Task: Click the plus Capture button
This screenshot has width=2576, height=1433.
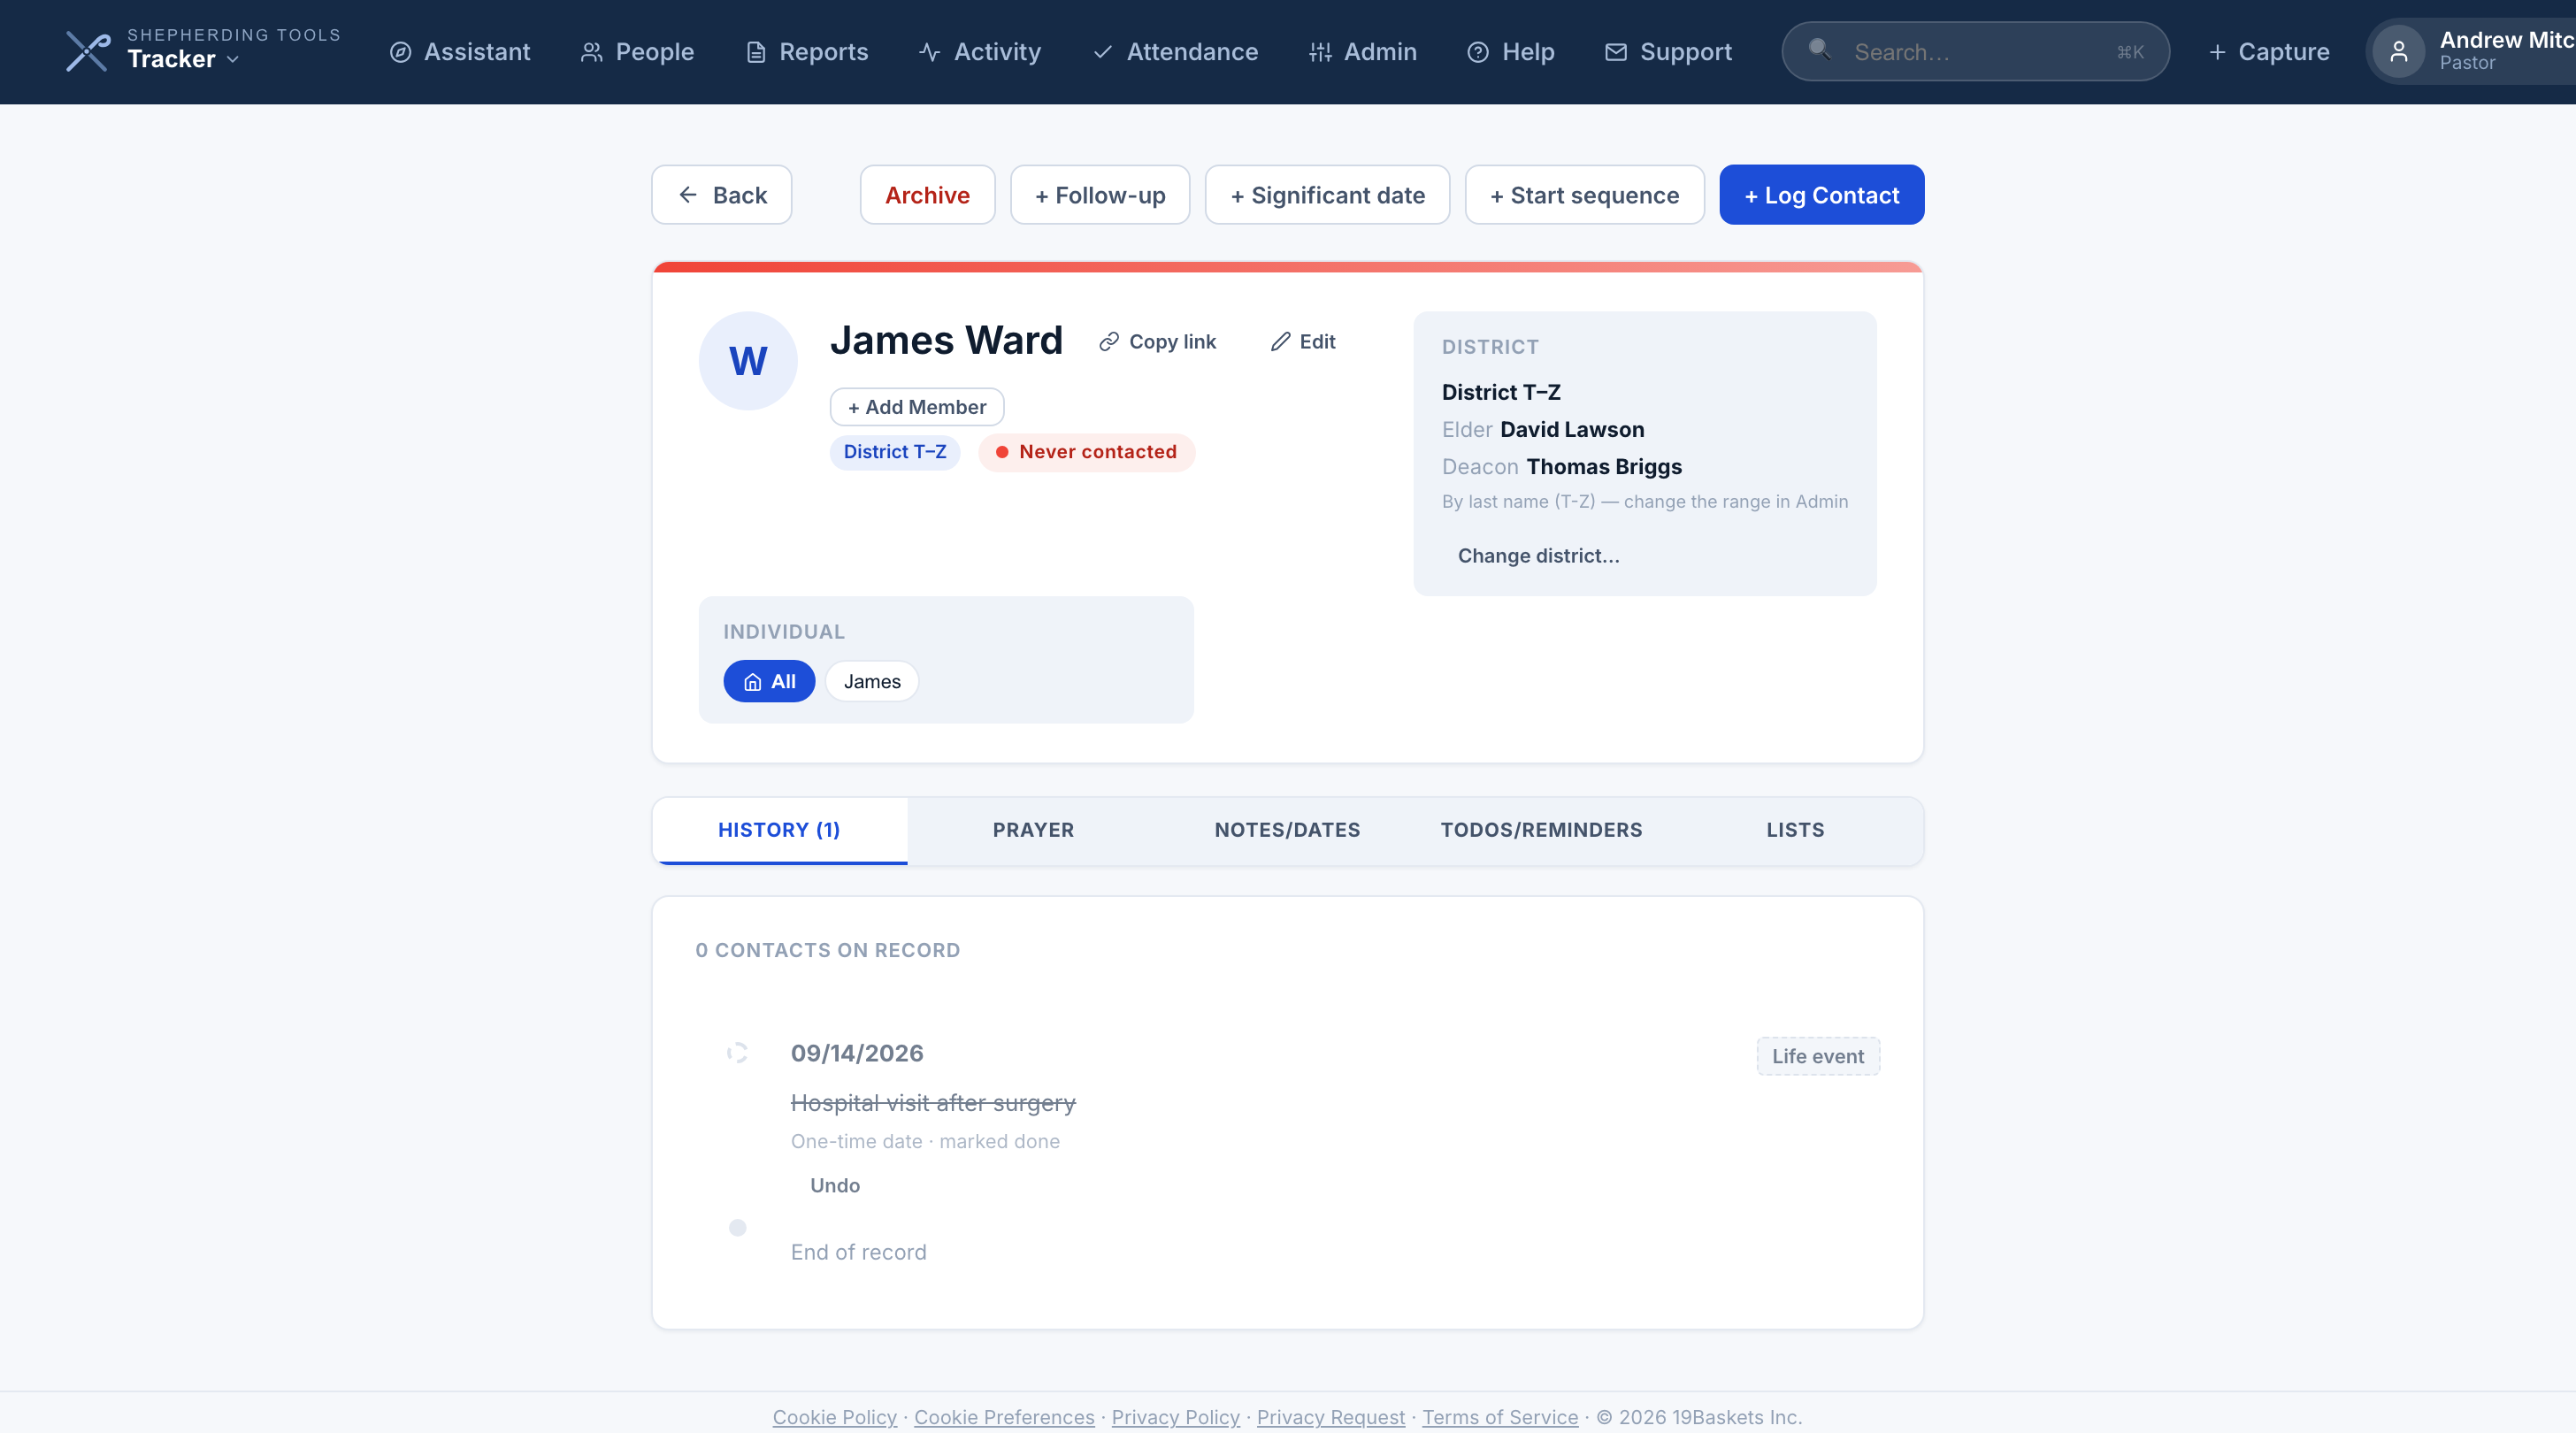Action: click(2268, 52)
